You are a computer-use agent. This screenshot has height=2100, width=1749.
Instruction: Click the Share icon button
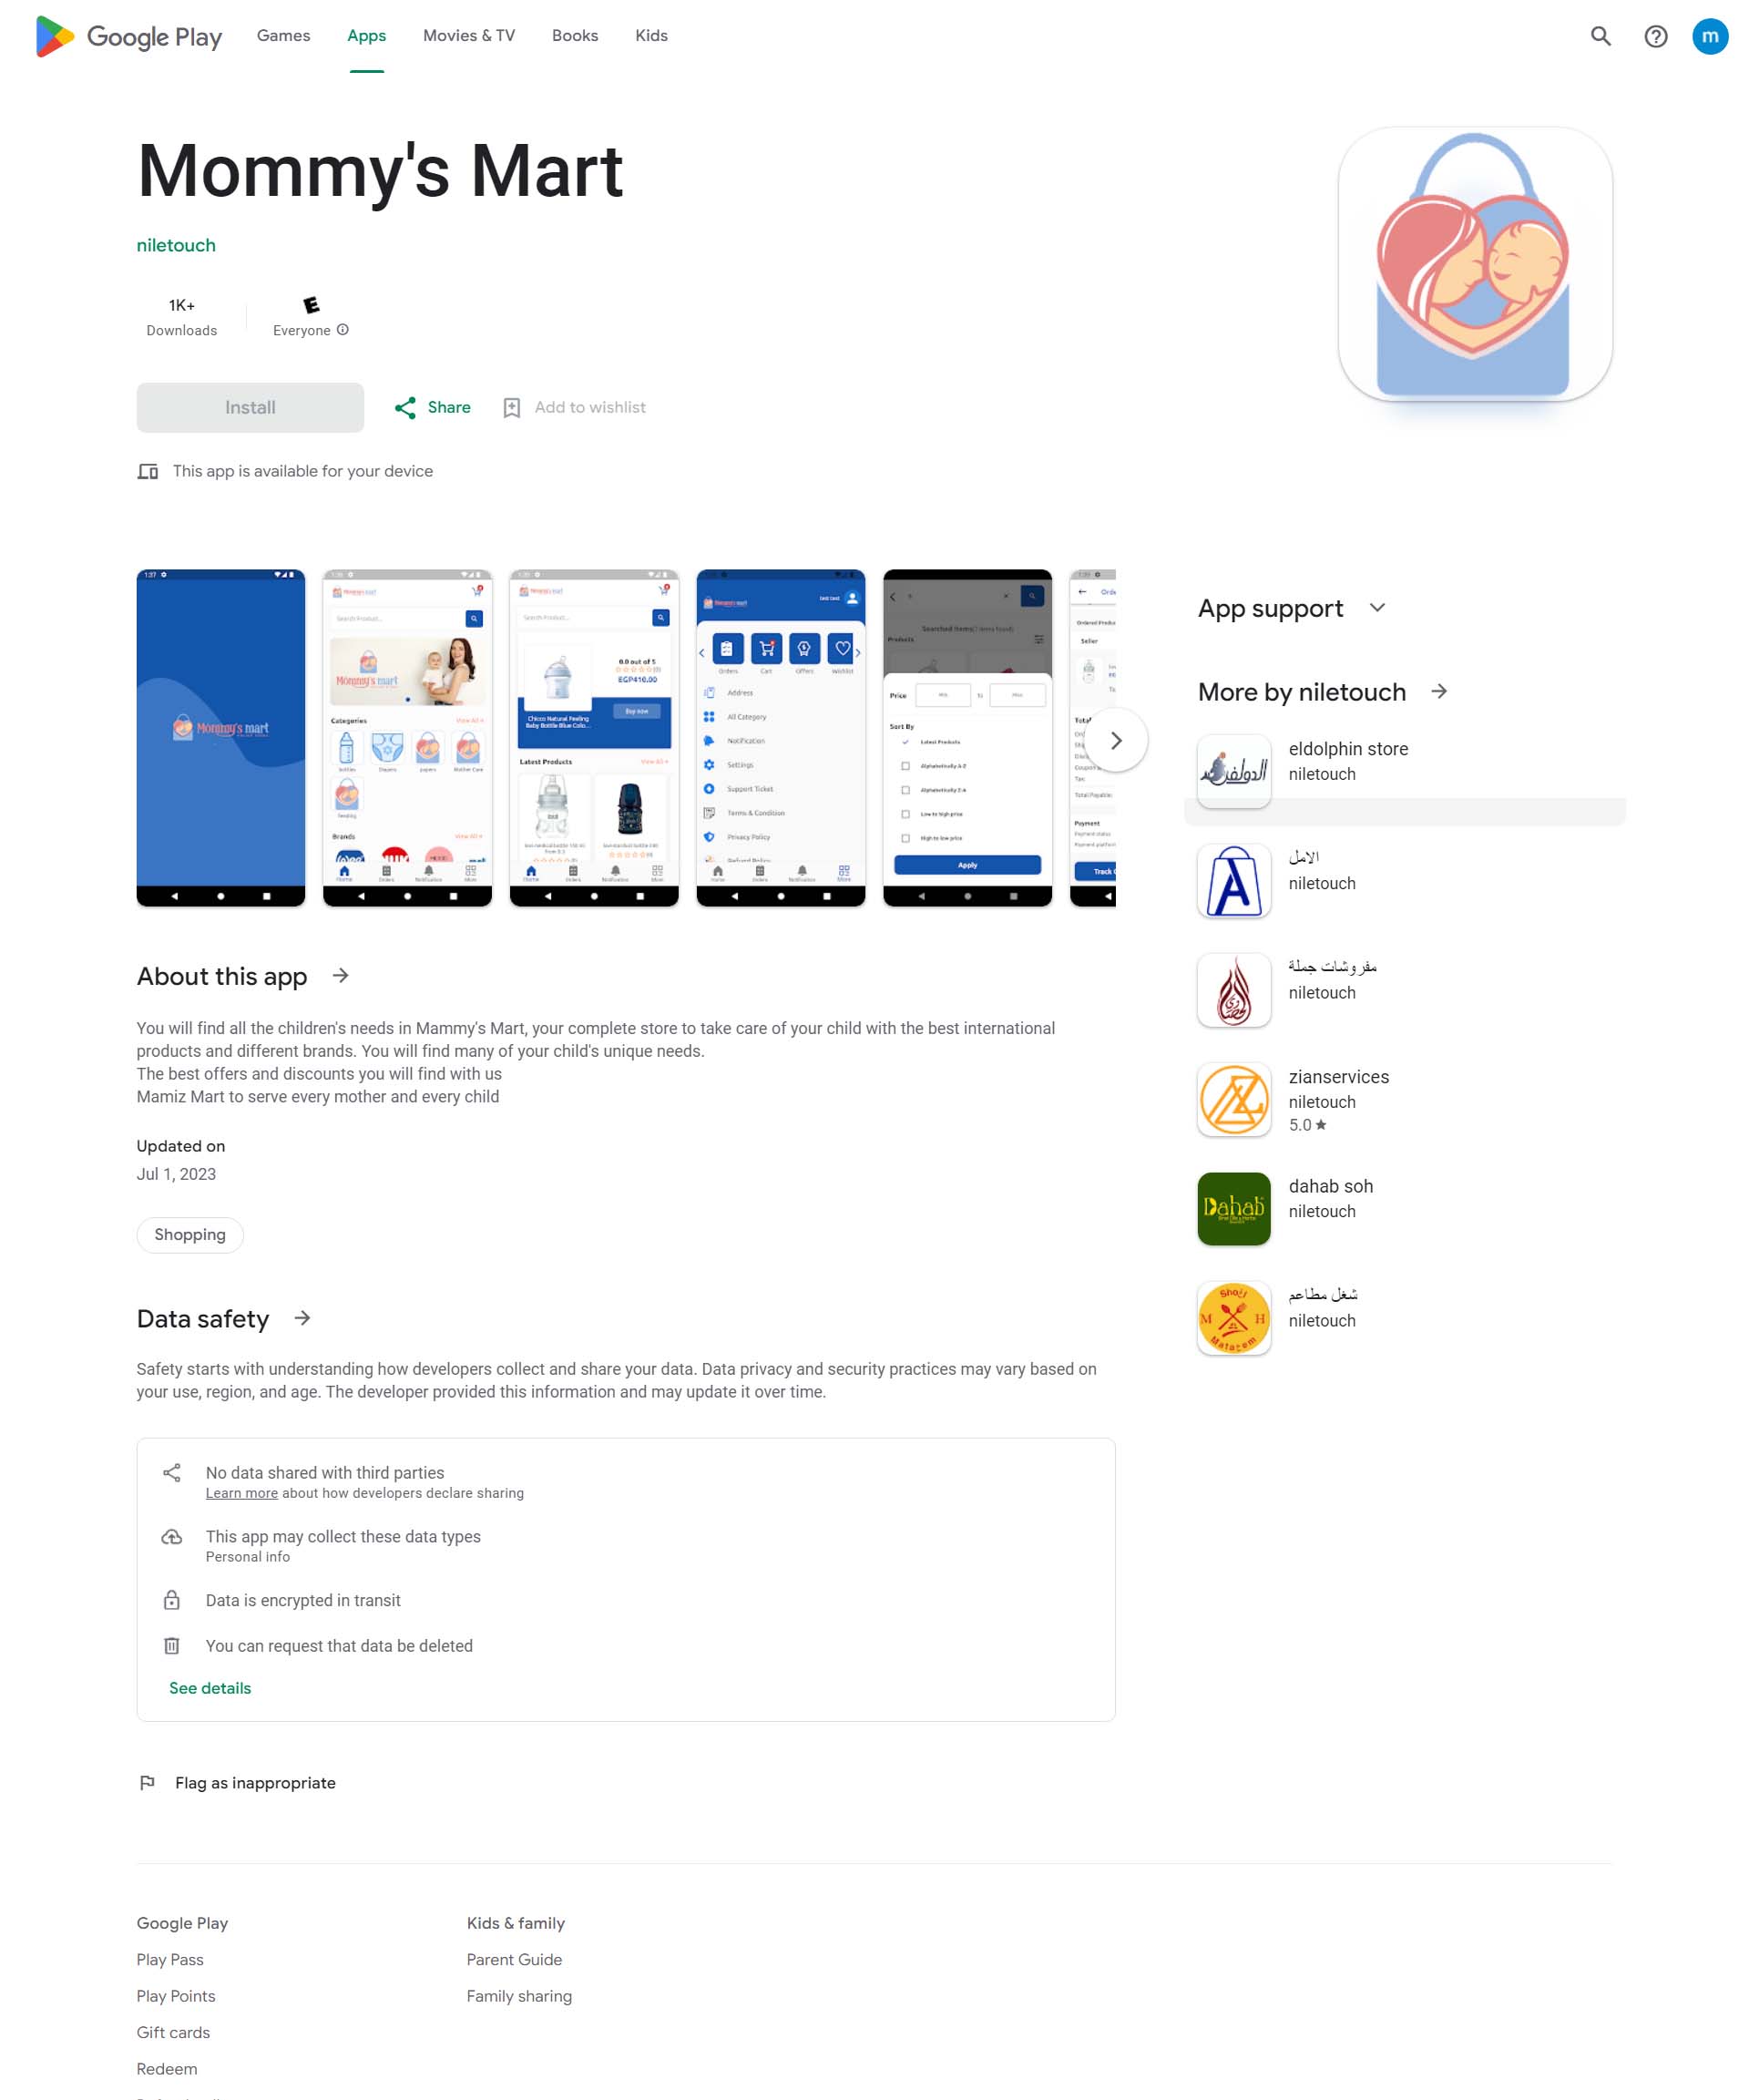tap(404, 406)
